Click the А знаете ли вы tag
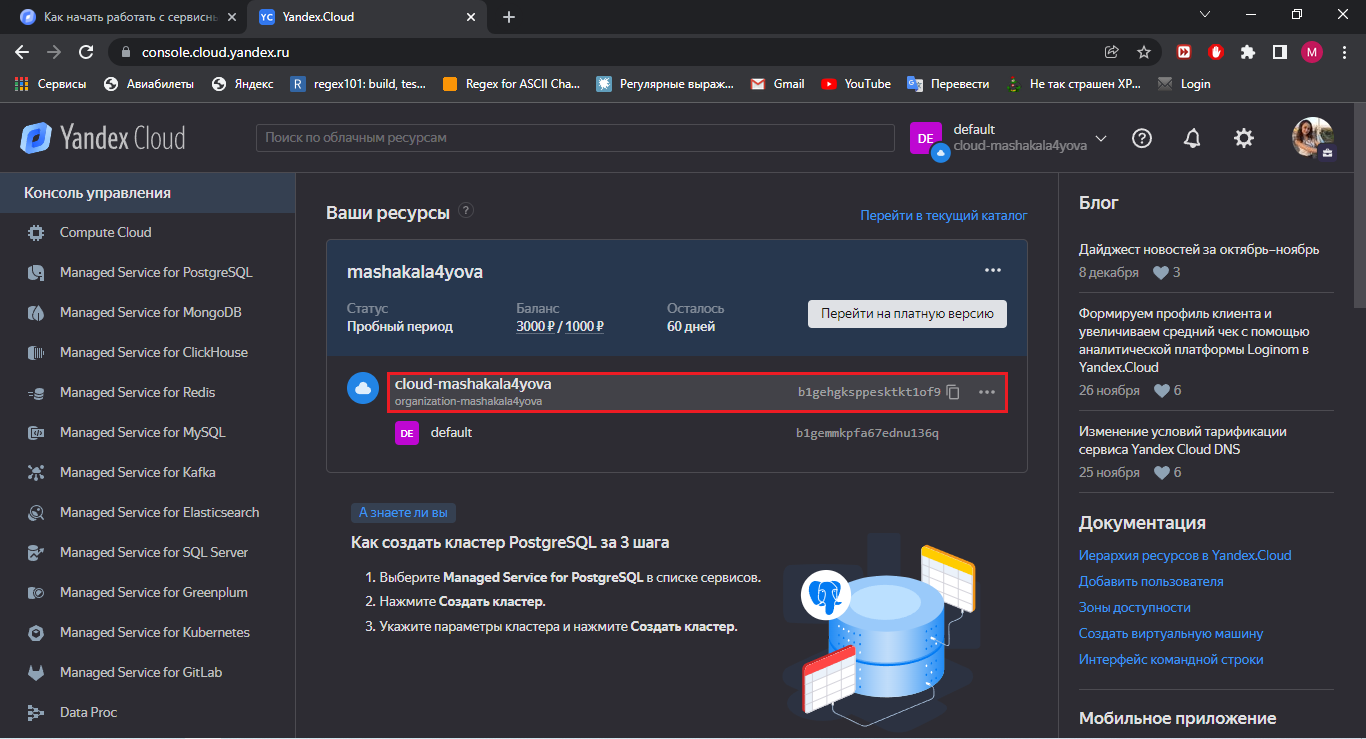1366x739 pixels. point(403,513)
